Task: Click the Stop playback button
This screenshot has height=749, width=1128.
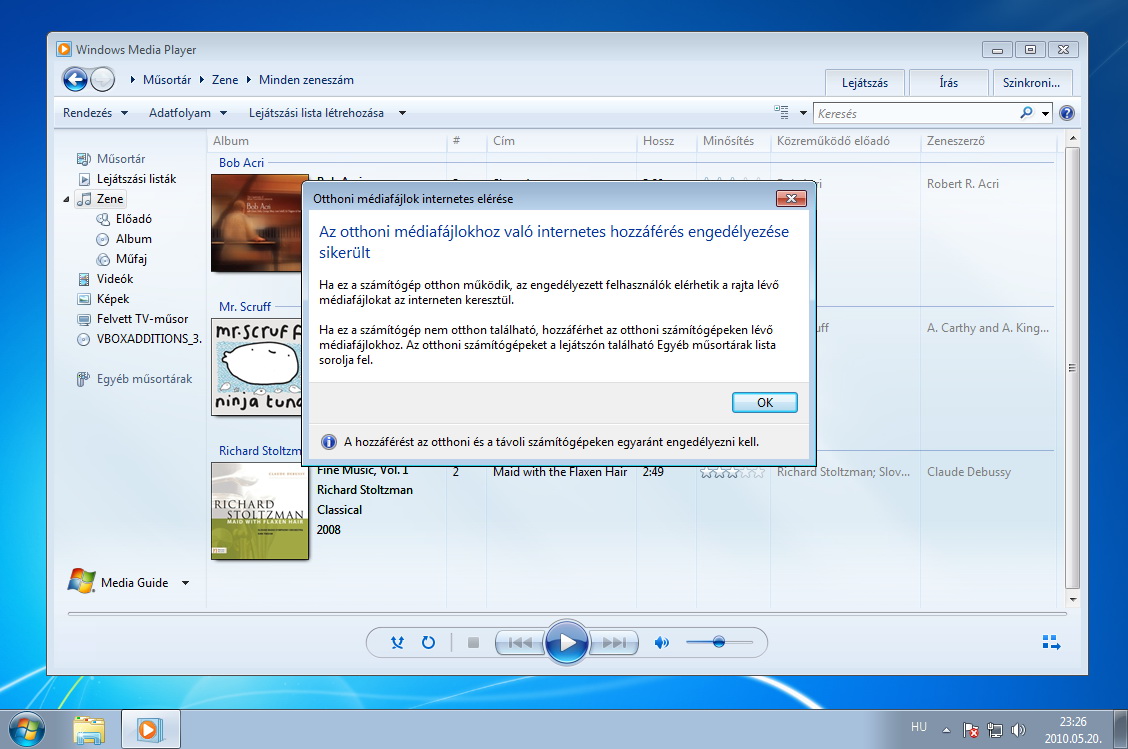Action: (x=473, y=642)
